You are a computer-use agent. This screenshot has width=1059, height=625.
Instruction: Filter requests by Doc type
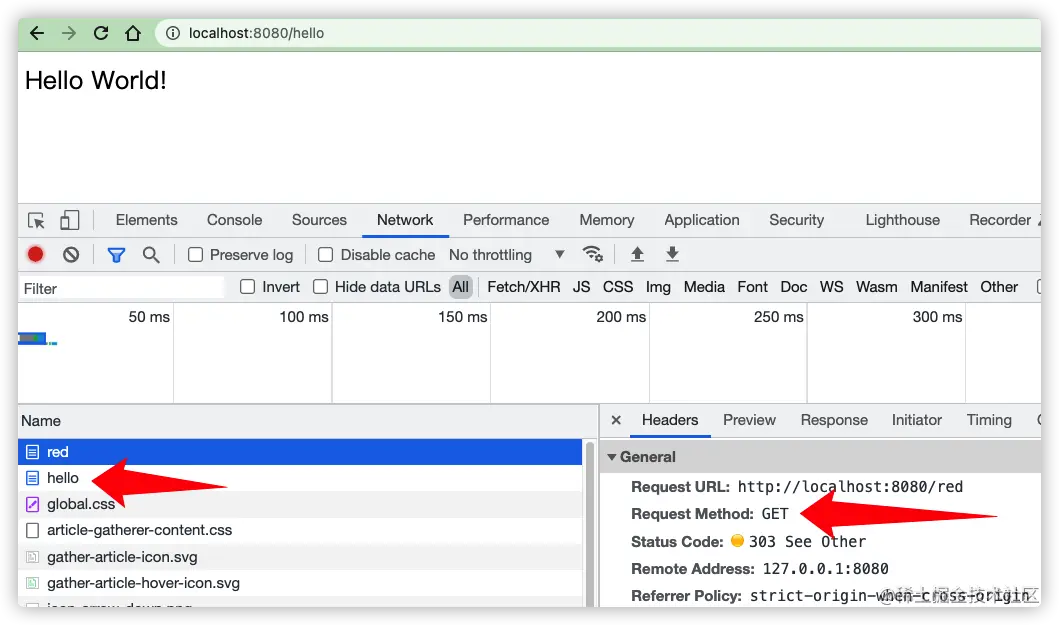coord(794,287)
